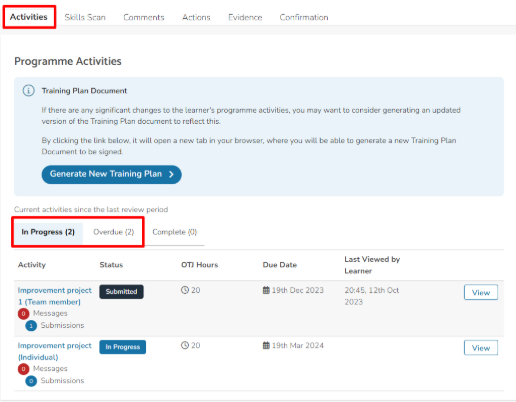Click calendar icon next to 19th Dec 2023
This screenshot has width=516, height=402.
(x=266, y=290)
